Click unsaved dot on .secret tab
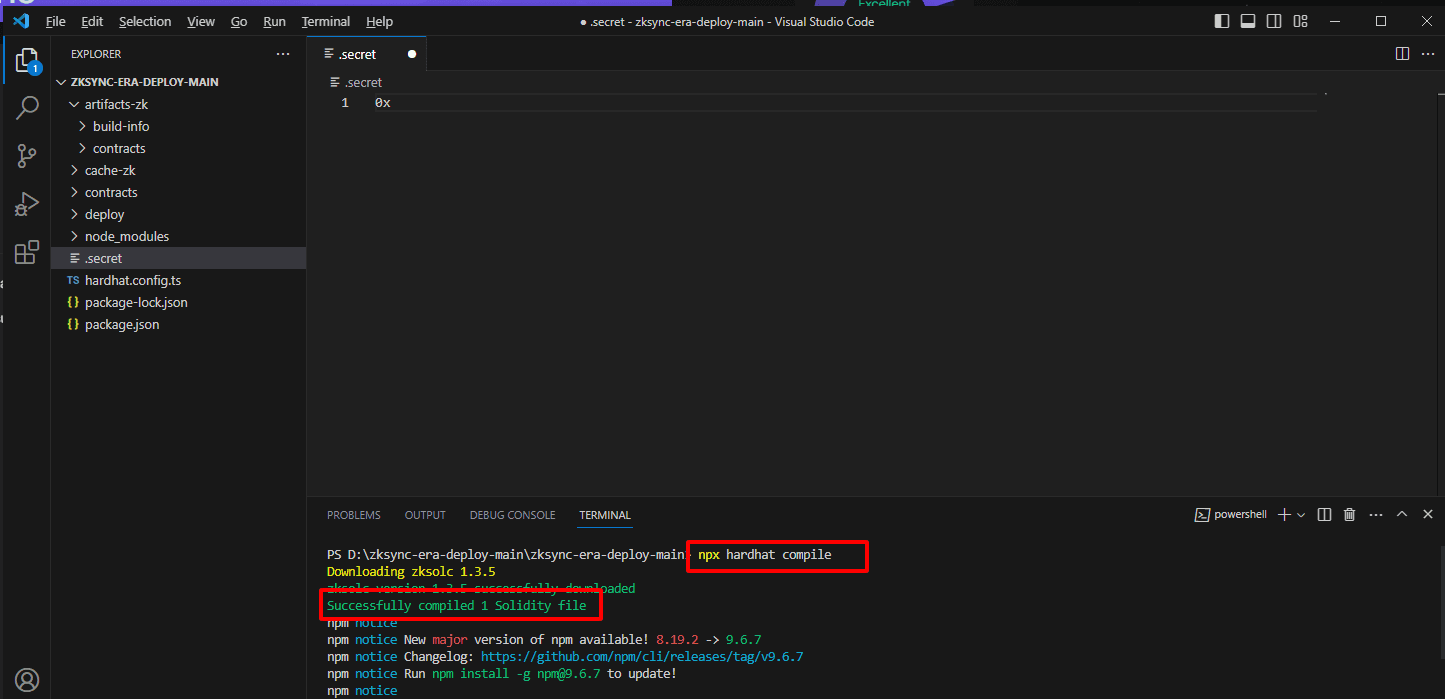The image size is (1445, 699). pyautogui.click(x=411, y=54)
